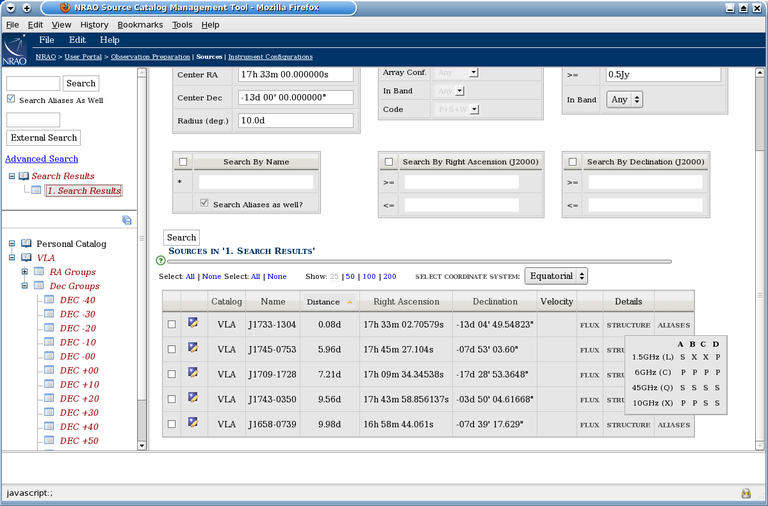Collapse the Search Results tree node
Image resolution: width=768 pixels, height=506 pixels.
point(12,176)
